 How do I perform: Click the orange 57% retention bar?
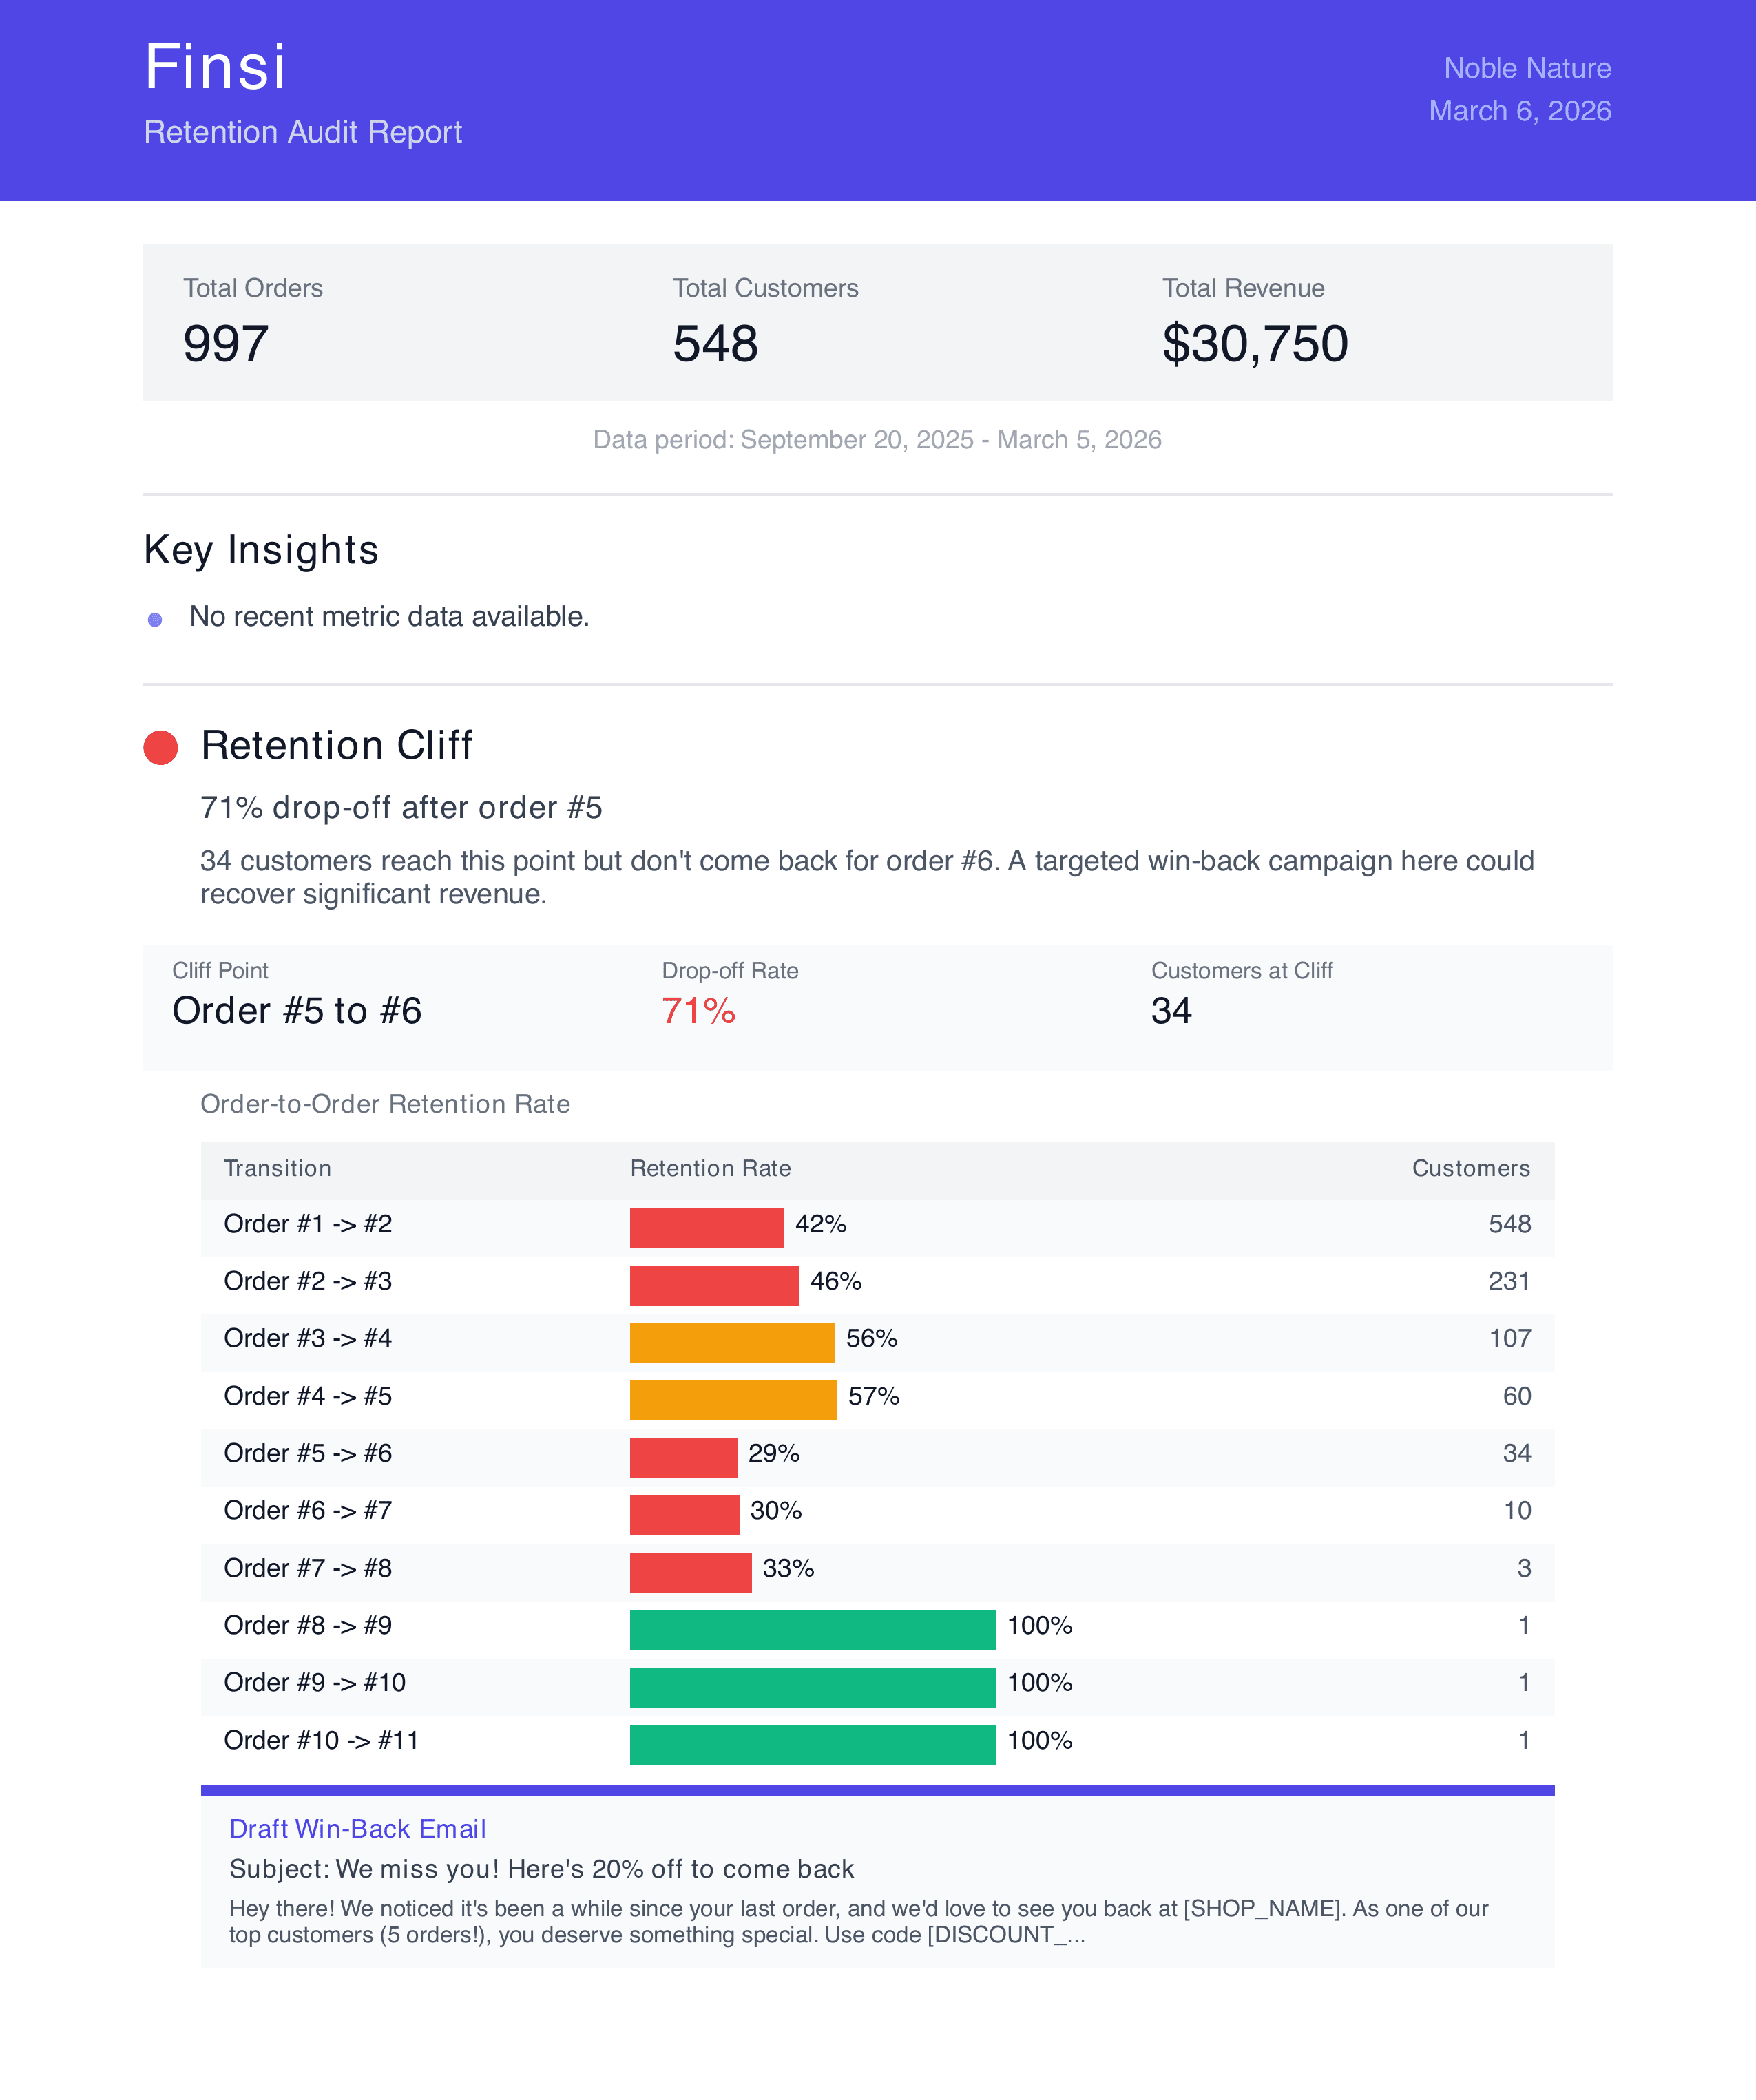[731, 1396]
